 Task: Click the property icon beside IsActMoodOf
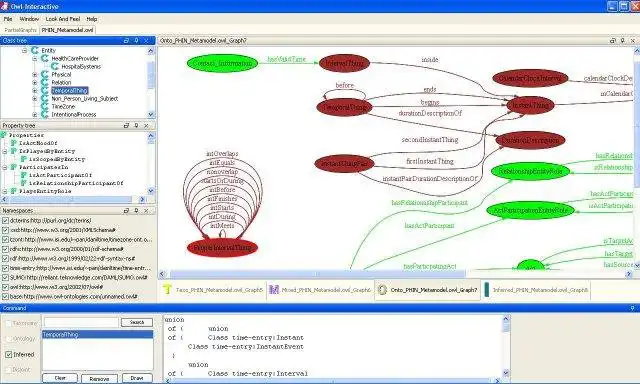tap(14, 143)
